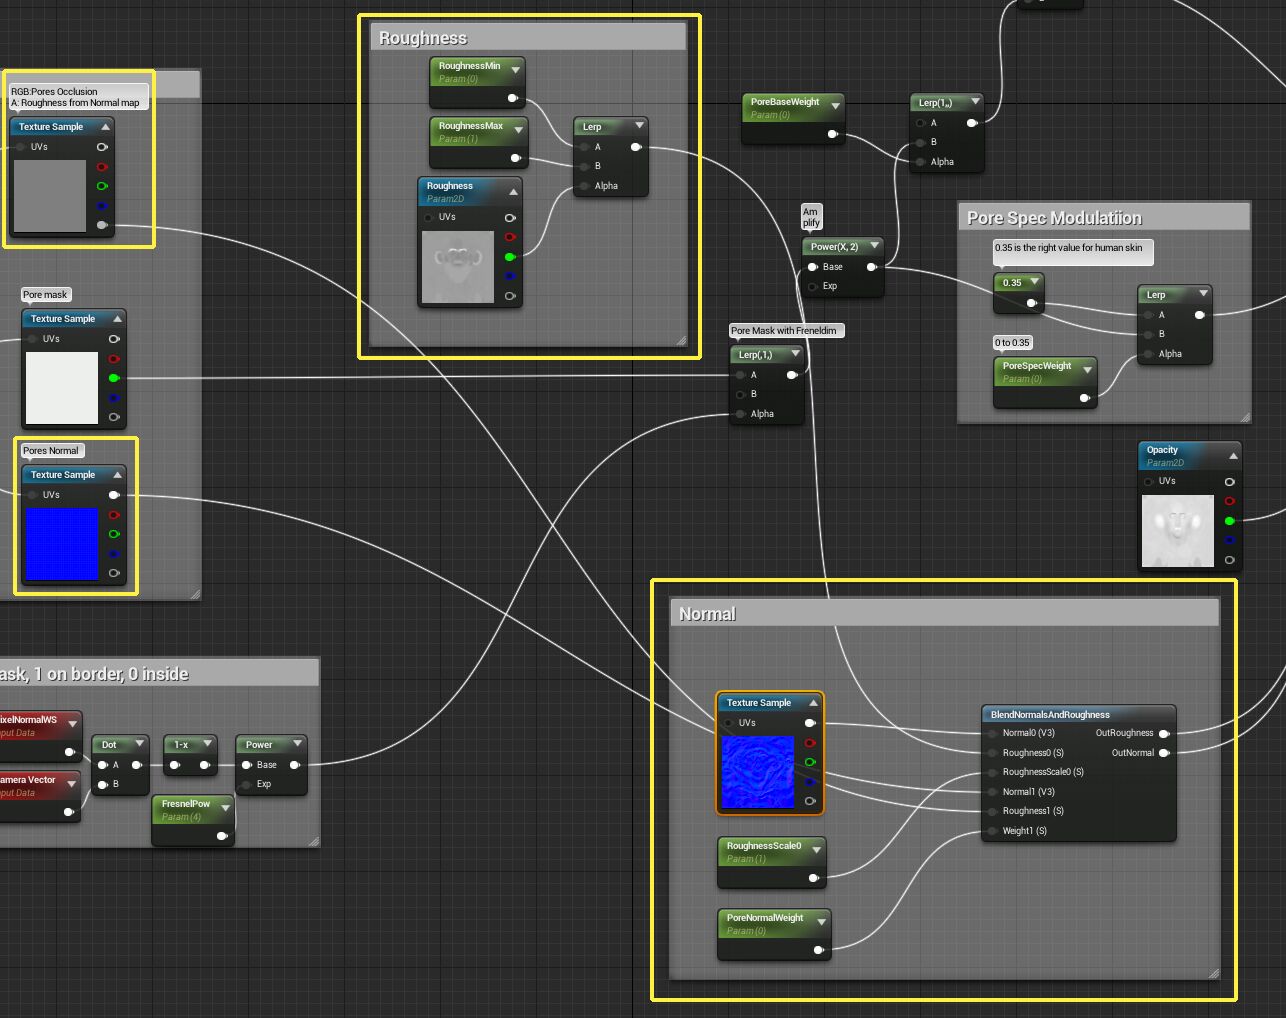The height and width of the screenshot is (1018, 1286).
Task: Toggle the Opacity node preview arrow
Action: click(1233, 456)
